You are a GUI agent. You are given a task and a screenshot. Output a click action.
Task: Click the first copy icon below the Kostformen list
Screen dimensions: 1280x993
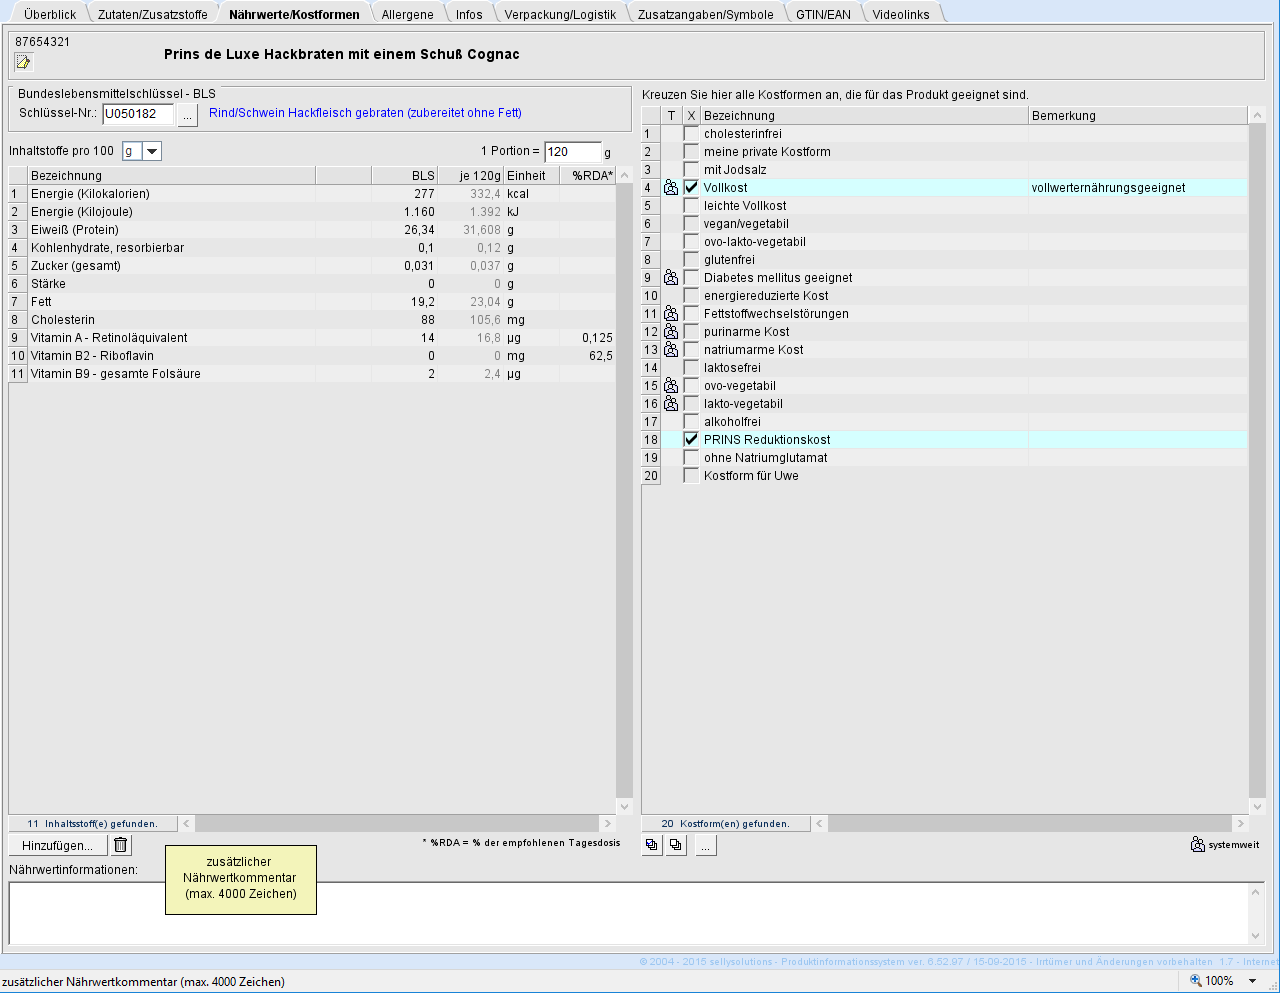coord(652,845)
